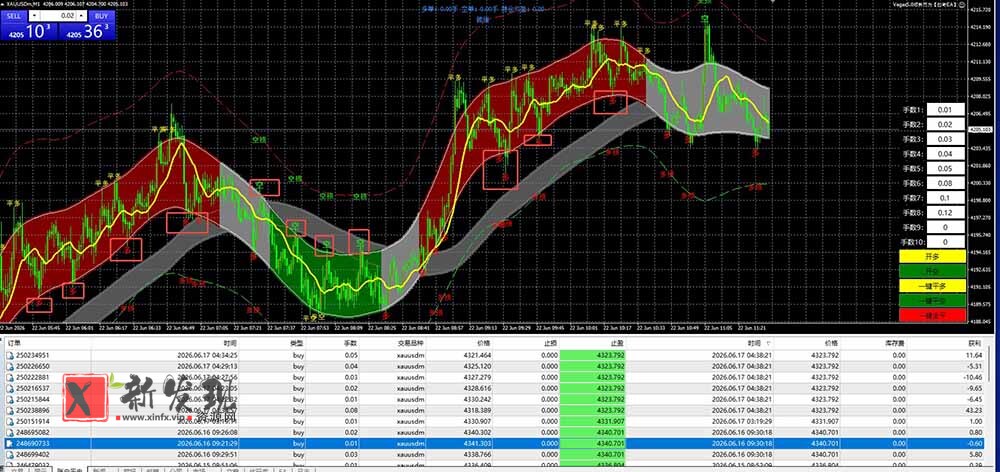Image resolution: width=1000 pixels, height=472 pixels.
Task: Click the 手数3 field showing 0.03
Action: tap(946, 139)
